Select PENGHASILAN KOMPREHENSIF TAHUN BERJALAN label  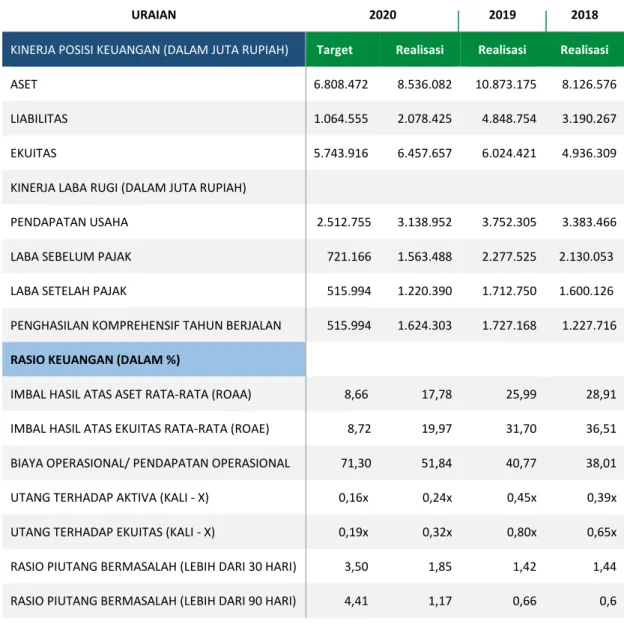[146, 326]
